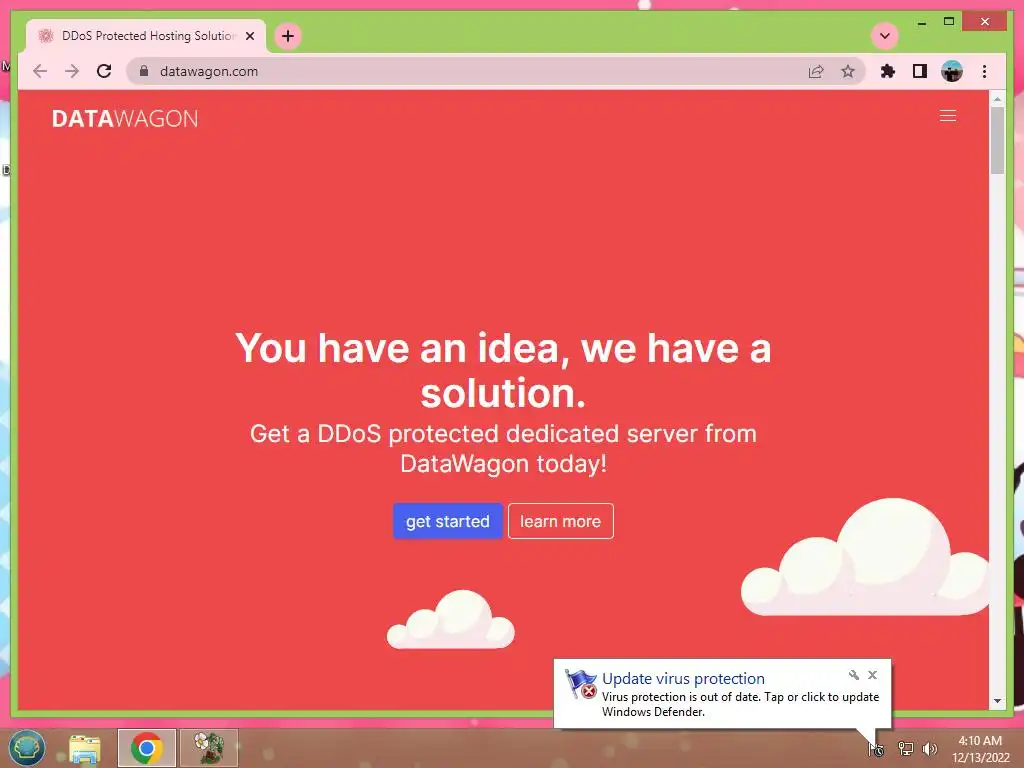This screenshot has height=768, width=1024.
Task: Click the get started button
Action: 447,521
